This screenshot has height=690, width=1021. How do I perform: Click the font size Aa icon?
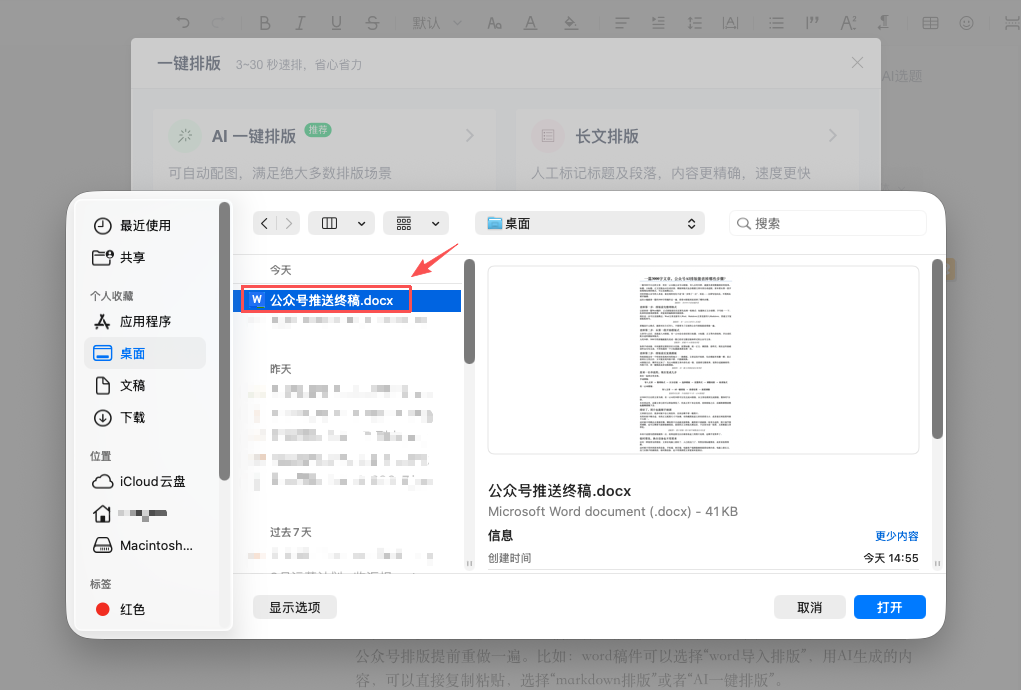pos(494,23)
